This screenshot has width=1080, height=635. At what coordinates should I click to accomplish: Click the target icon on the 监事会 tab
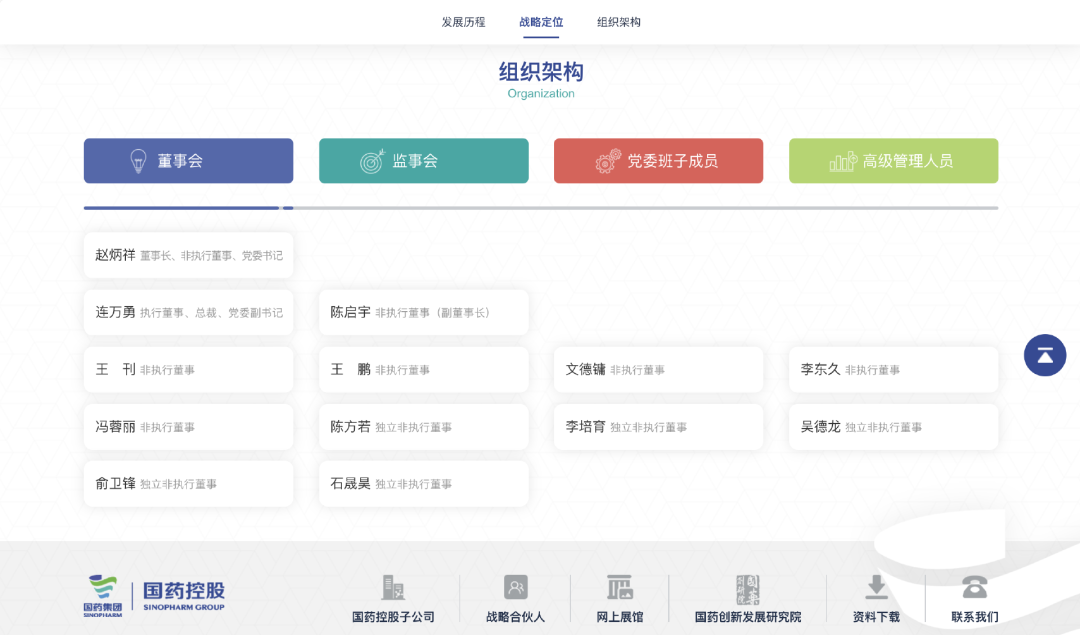pyautogui.click(x=371, y=160)
